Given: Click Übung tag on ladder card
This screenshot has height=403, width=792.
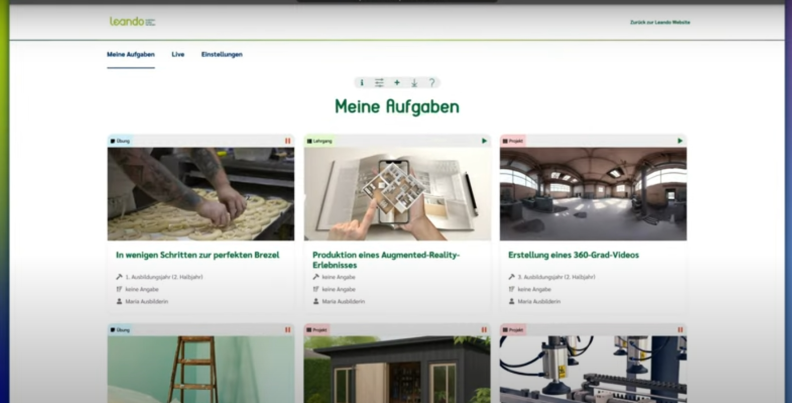Looking at the screenshot, I should point(120,330).
